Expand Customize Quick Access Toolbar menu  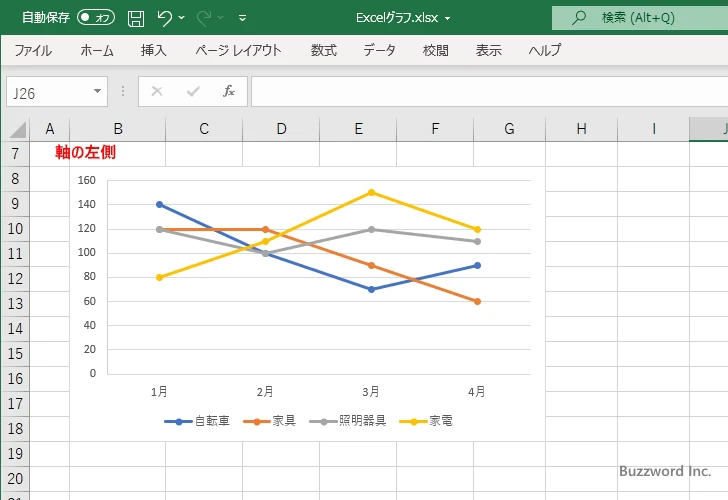242,18
